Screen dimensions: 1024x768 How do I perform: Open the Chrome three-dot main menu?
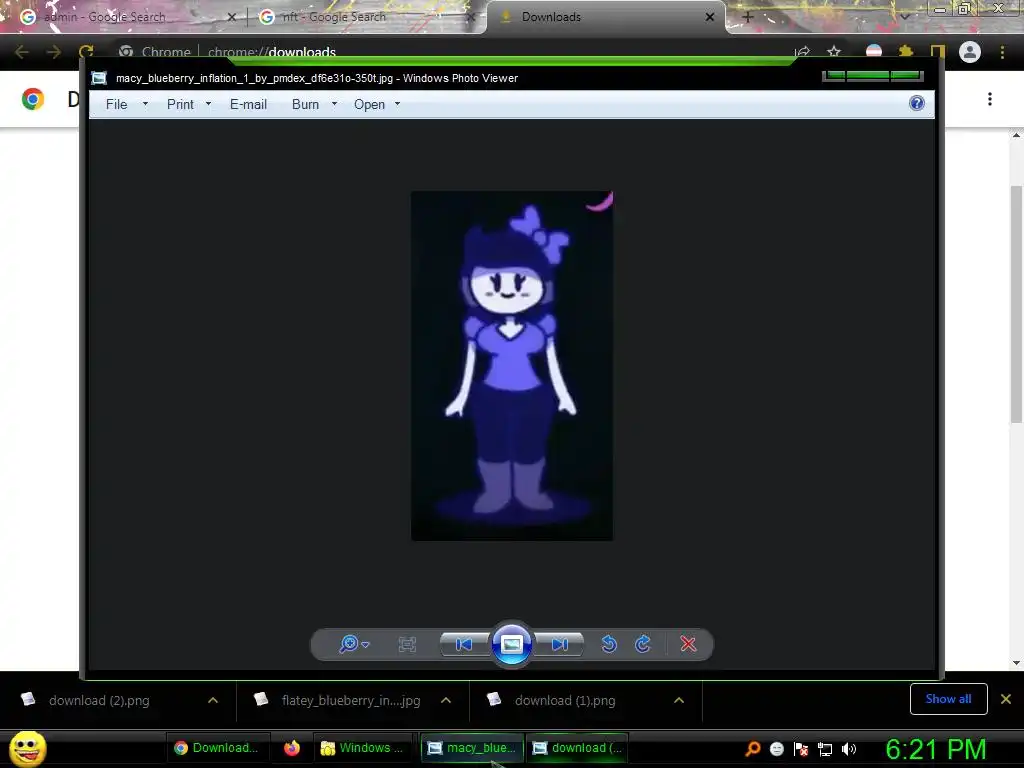1002,52
